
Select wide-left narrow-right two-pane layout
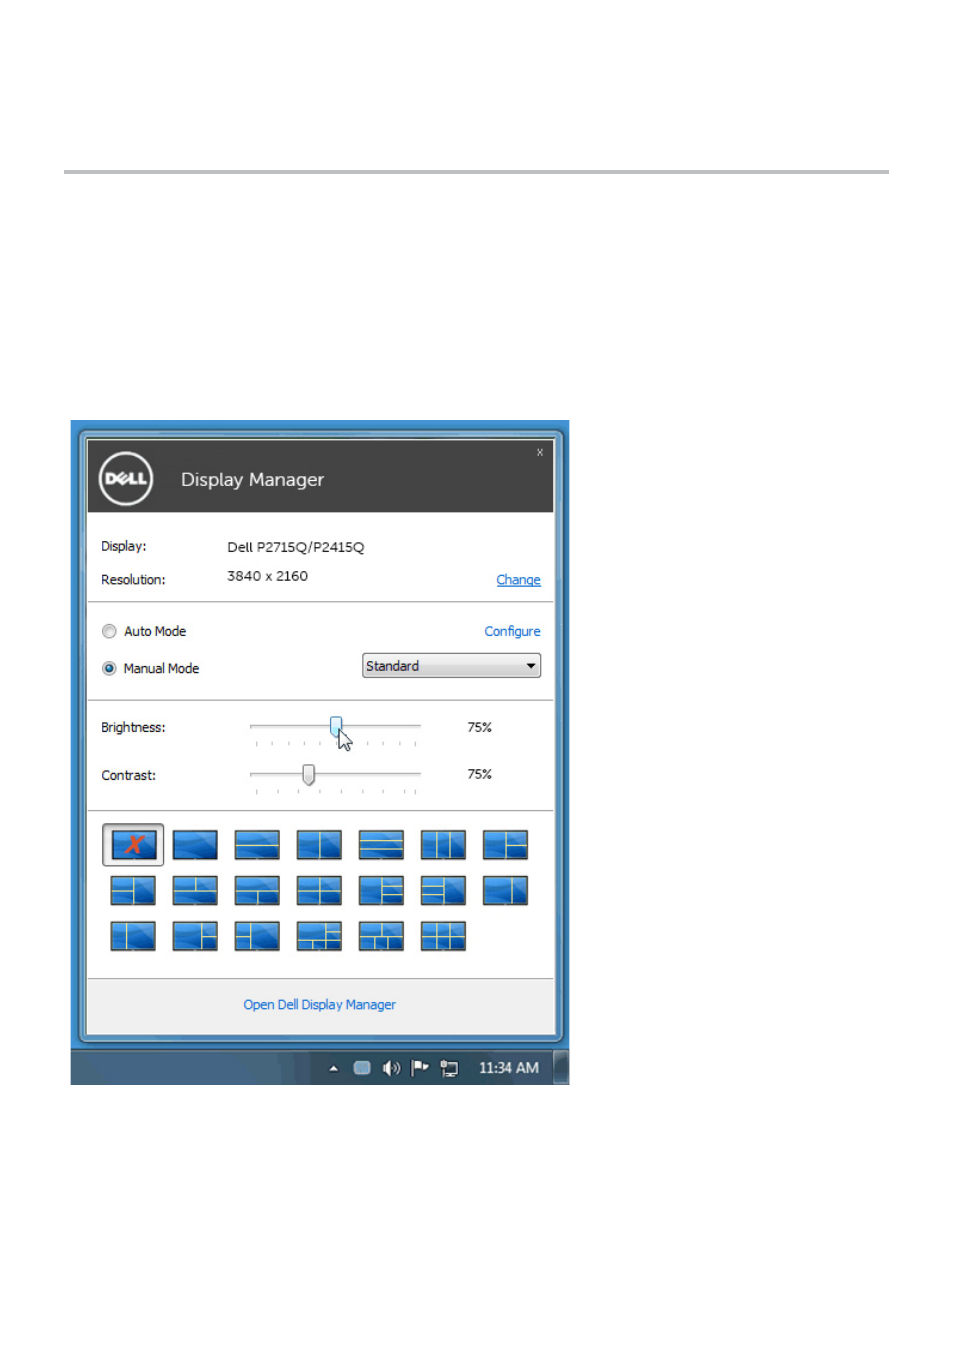[x=505, y=890]
